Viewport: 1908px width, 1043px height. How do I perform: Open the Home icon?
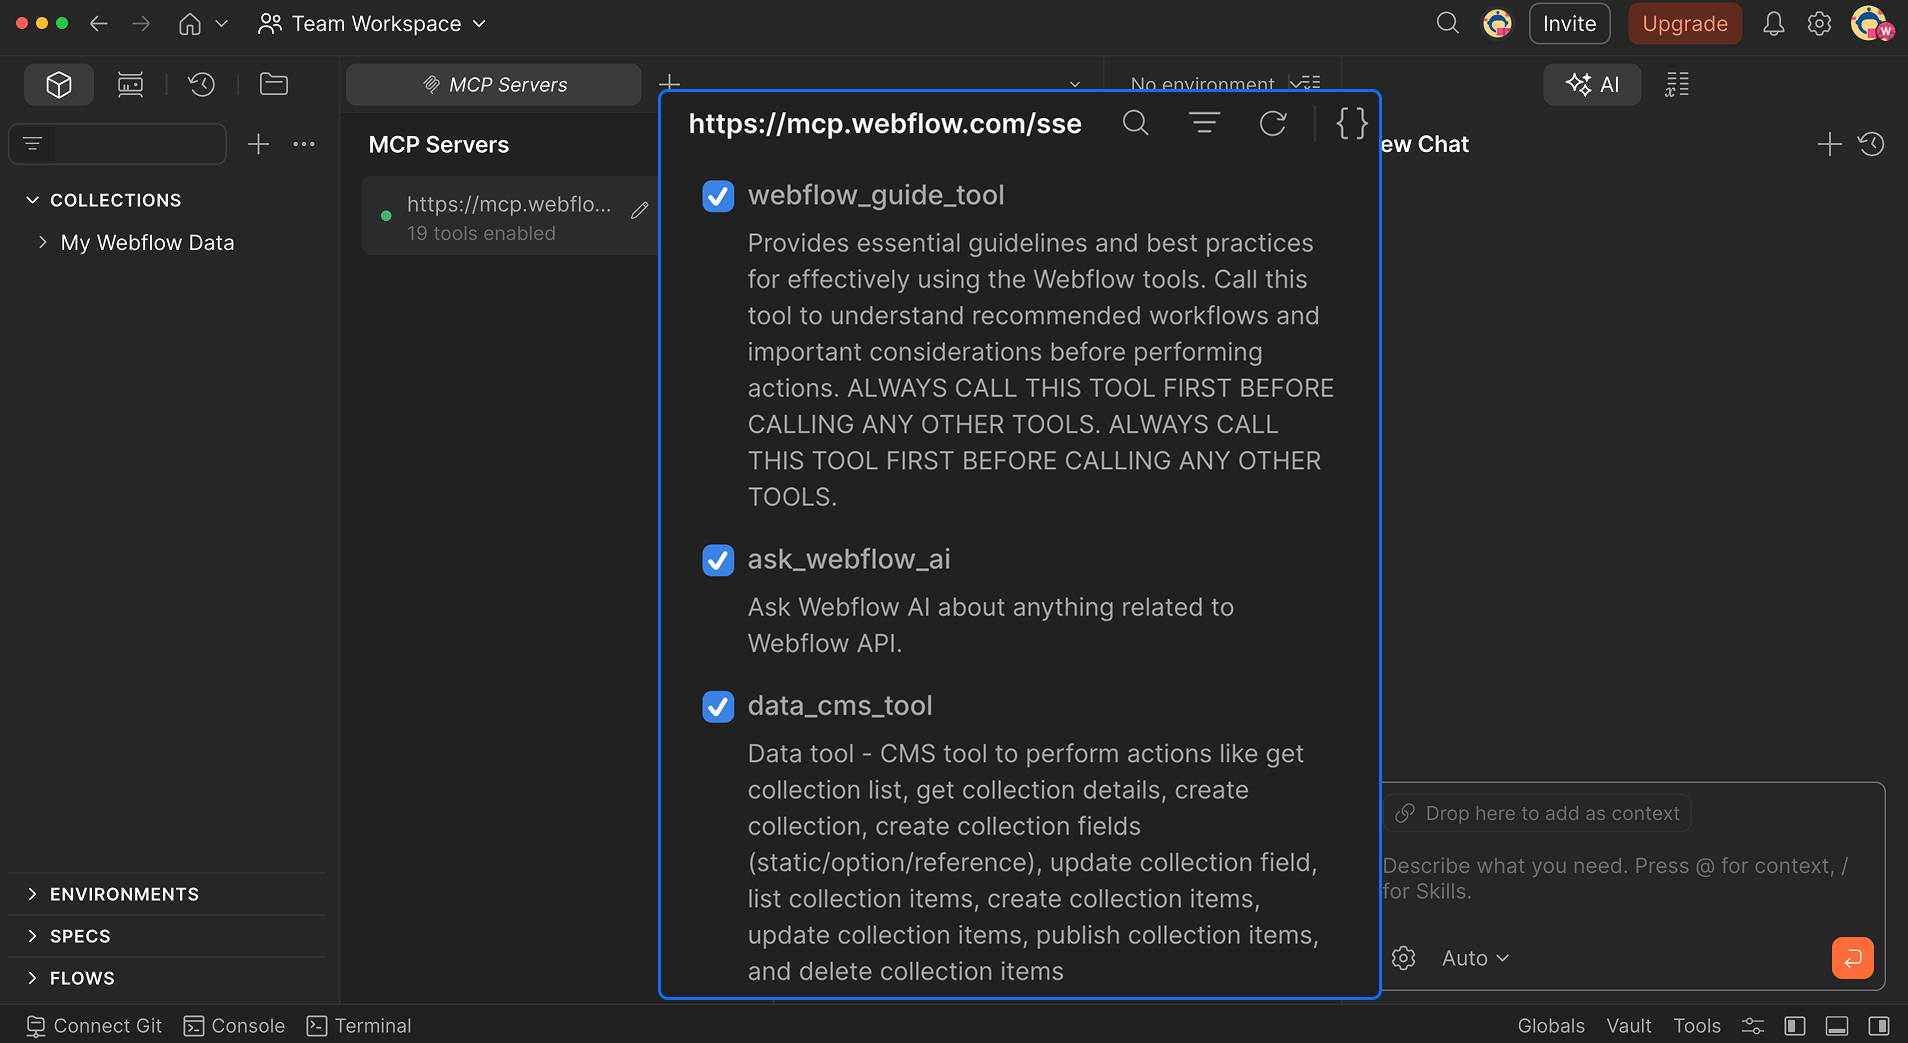190,24
